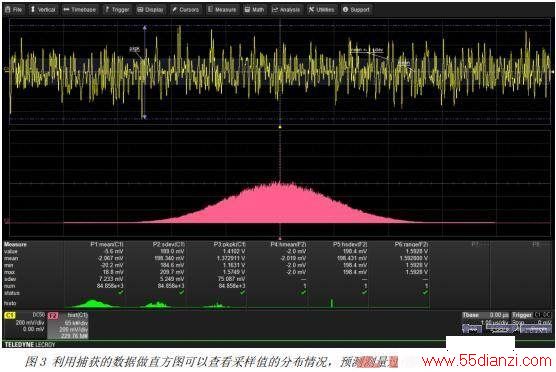Click the pink histogram trace peak
The width and height of the screenshot is (556, 372).
click(x=280, y=184)
